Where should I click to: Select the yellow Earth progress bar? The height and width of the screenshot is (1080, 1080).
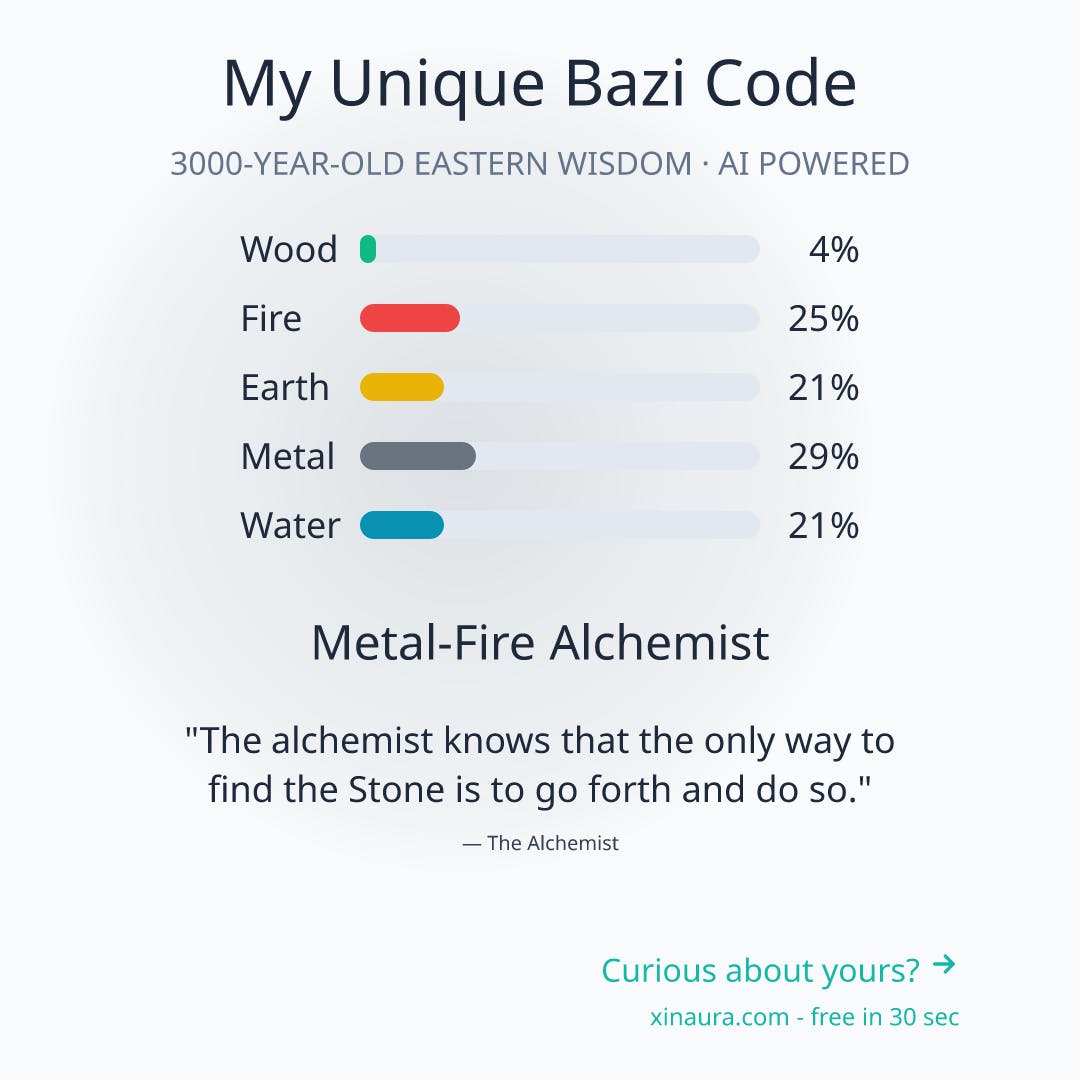click(560, 387)
